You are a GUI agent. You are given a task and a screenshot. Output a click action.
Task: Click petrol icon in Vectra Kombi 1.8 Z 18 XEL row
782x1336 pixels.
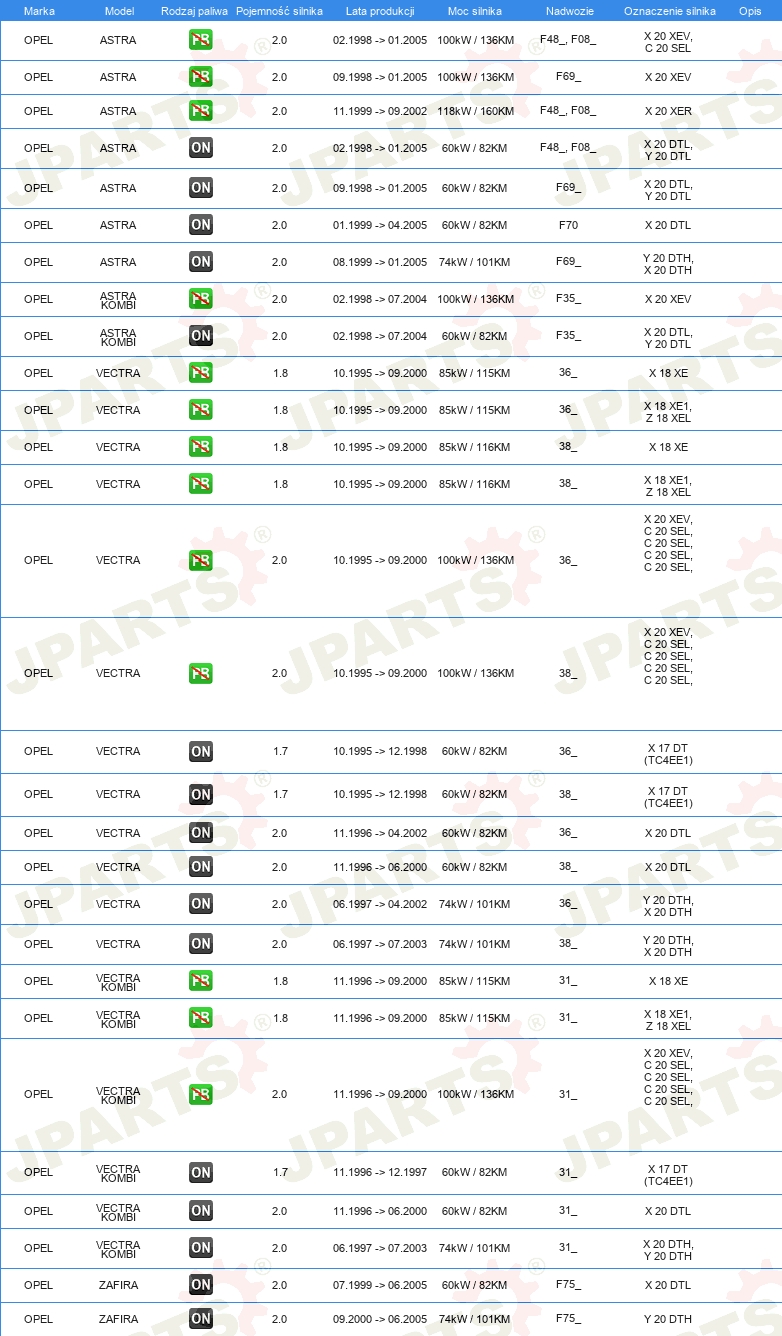click(x=201, y=1018)
